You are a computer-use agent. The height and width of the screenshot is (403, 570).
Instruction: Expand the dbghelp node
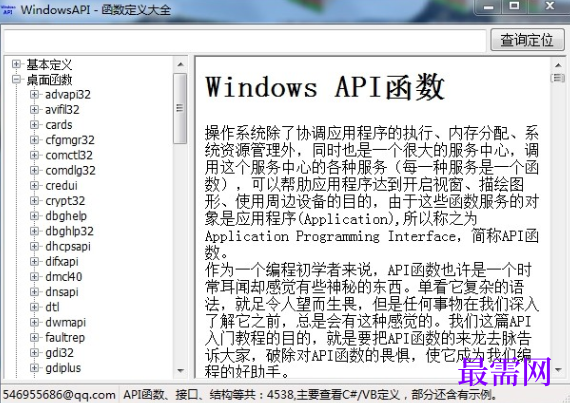point(34,216)
